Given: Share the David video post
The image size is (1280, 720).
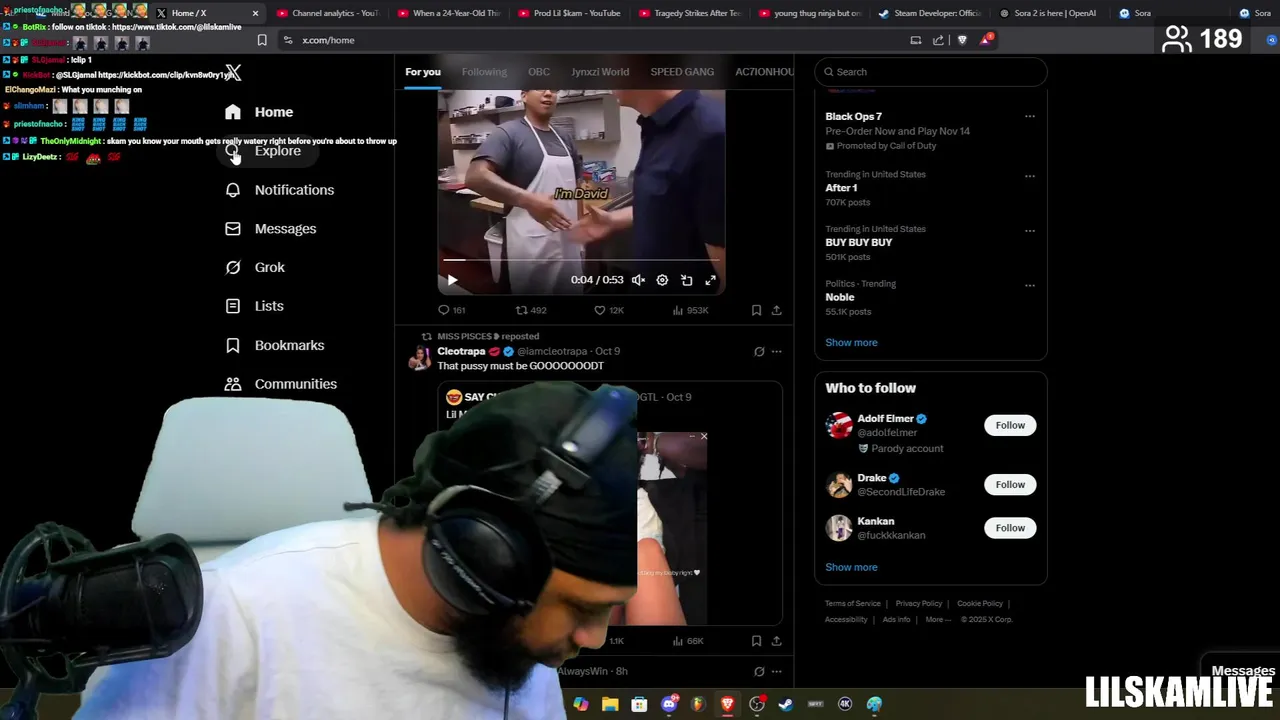Looking at the screenshot, I should coord(776,310).
